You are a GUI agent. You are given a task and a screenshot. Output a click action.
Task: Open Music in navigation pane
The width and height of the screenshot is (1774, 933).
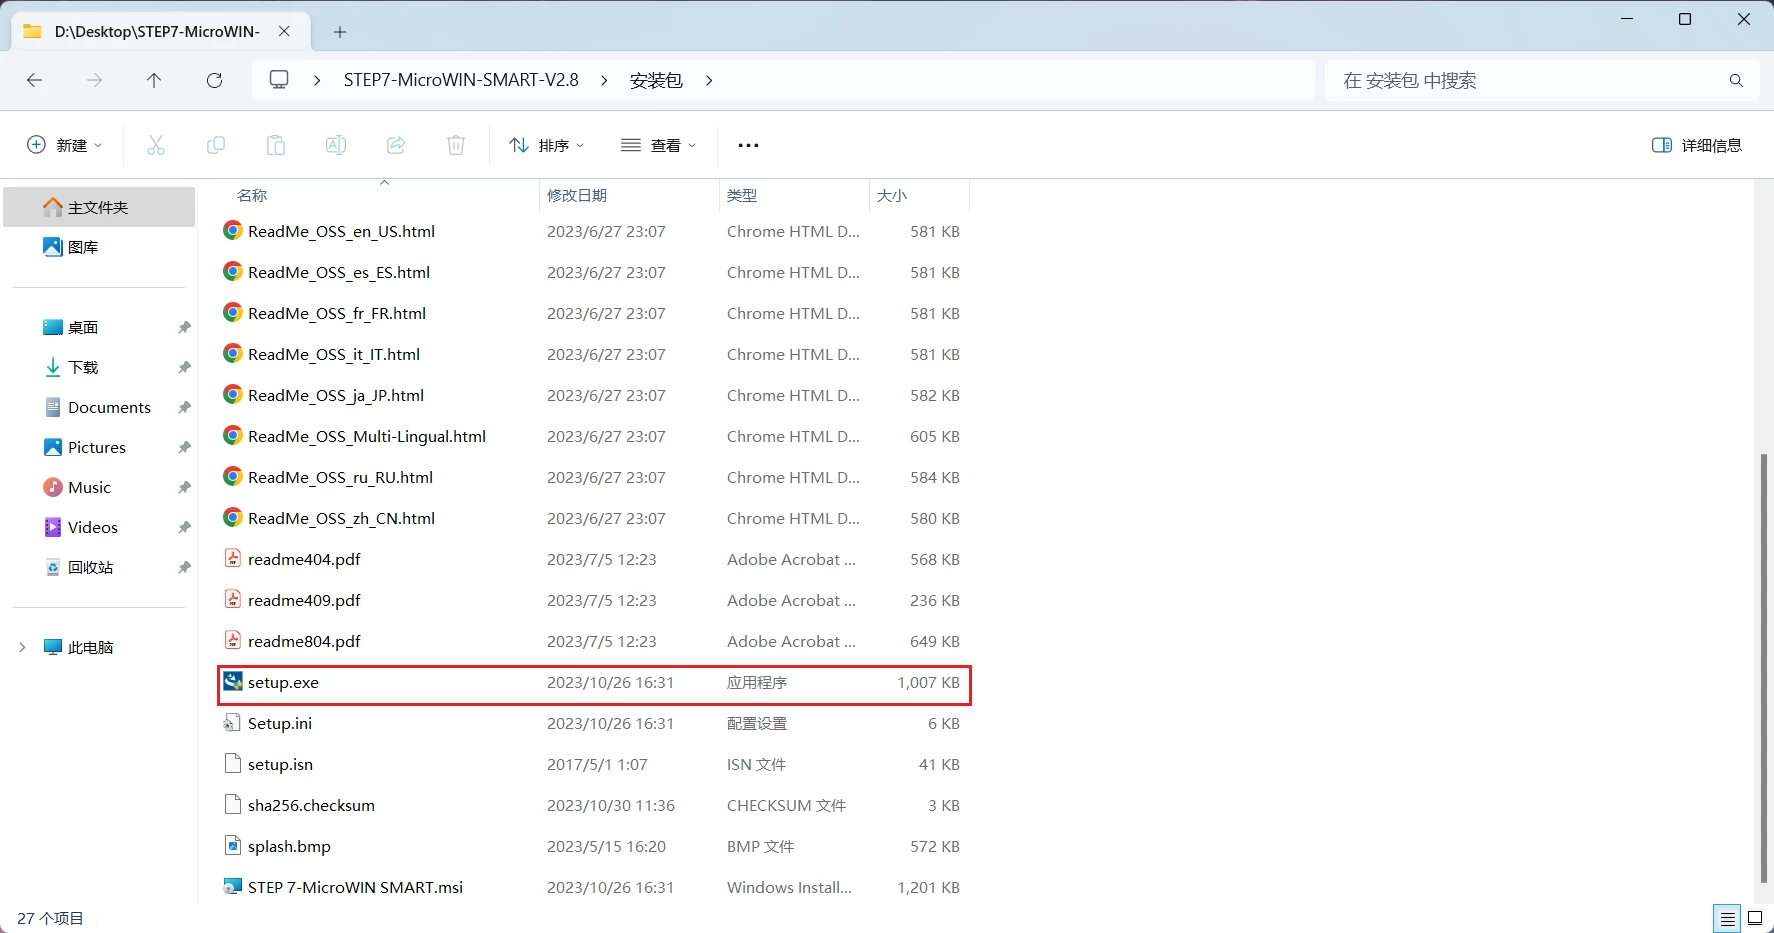pos(99,487)
